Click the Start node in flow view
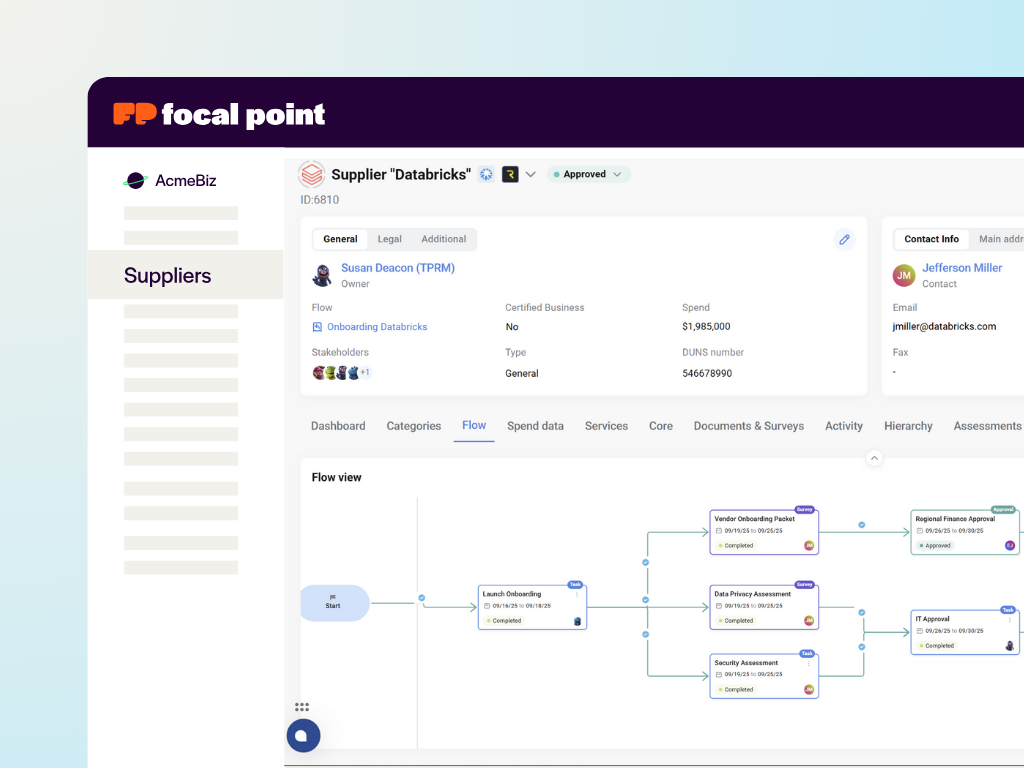This screenshot has width=1024, height=768. coord(334,603)
